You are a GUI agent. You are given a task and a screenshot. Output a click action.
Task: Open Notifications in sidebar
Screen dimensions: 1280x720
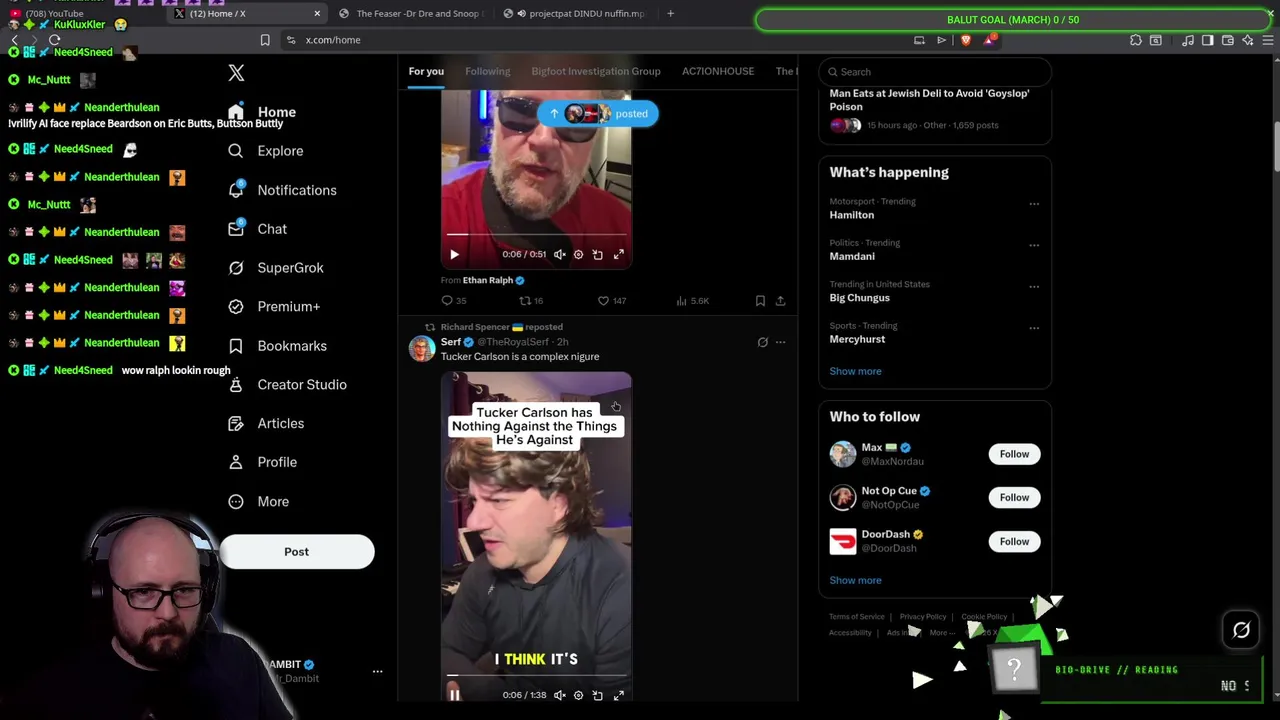[282, 190]
